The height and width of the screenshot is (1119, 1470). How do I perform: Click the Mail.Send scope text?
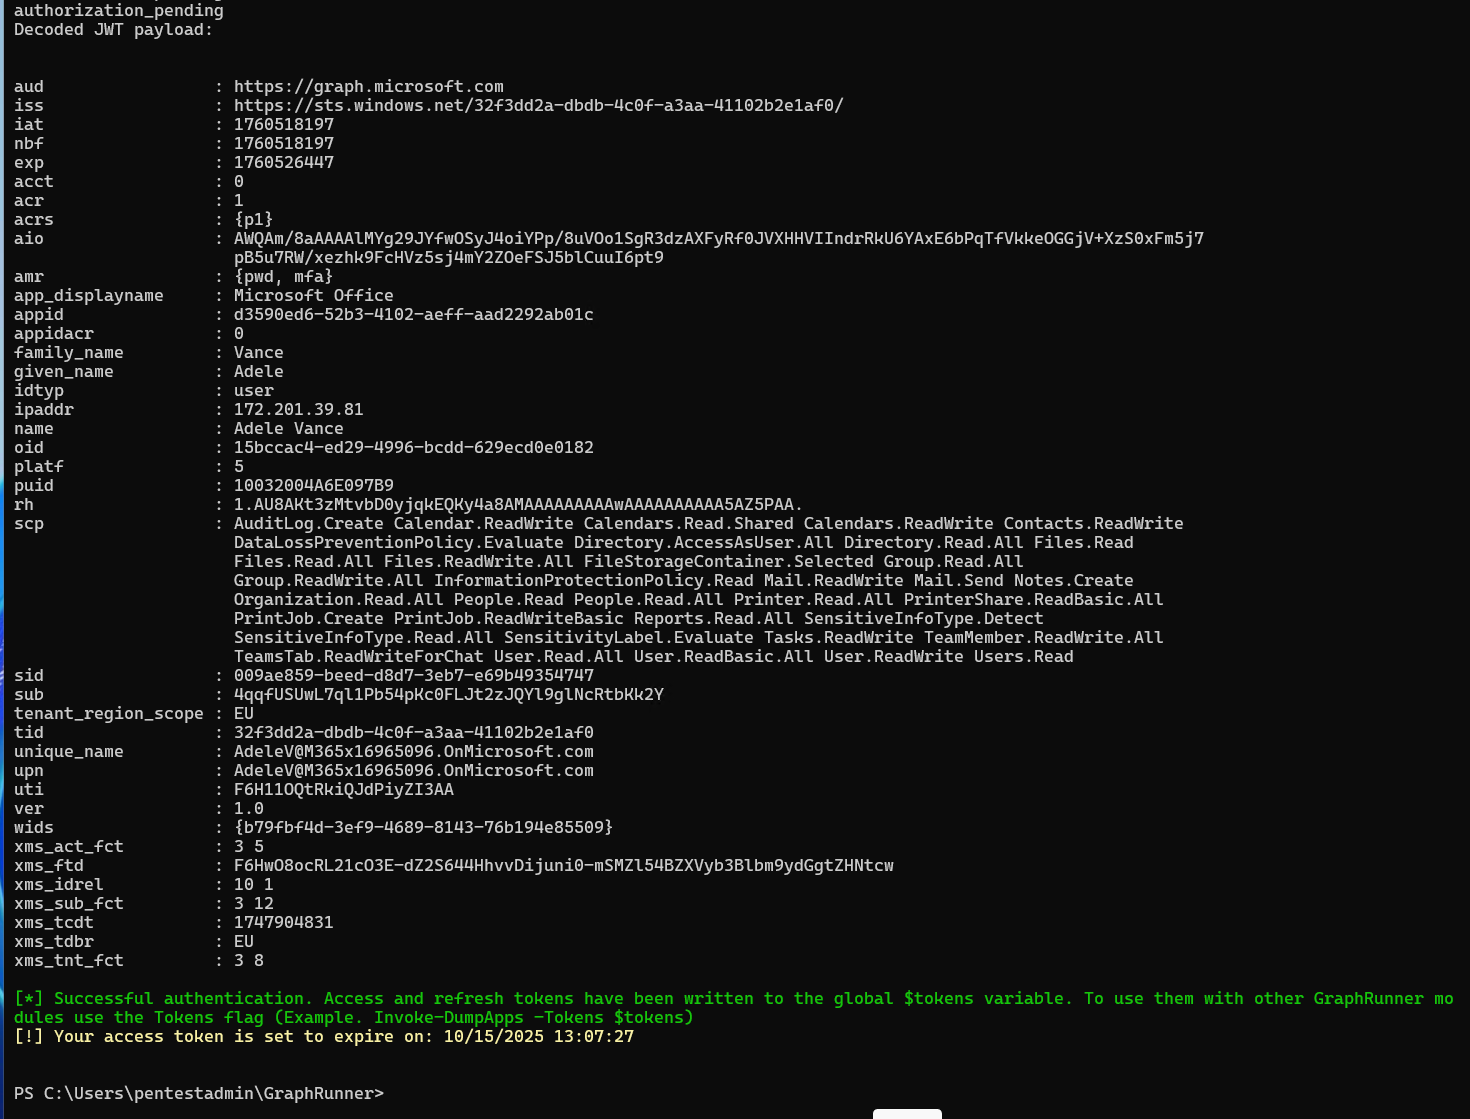click(958, 581)
